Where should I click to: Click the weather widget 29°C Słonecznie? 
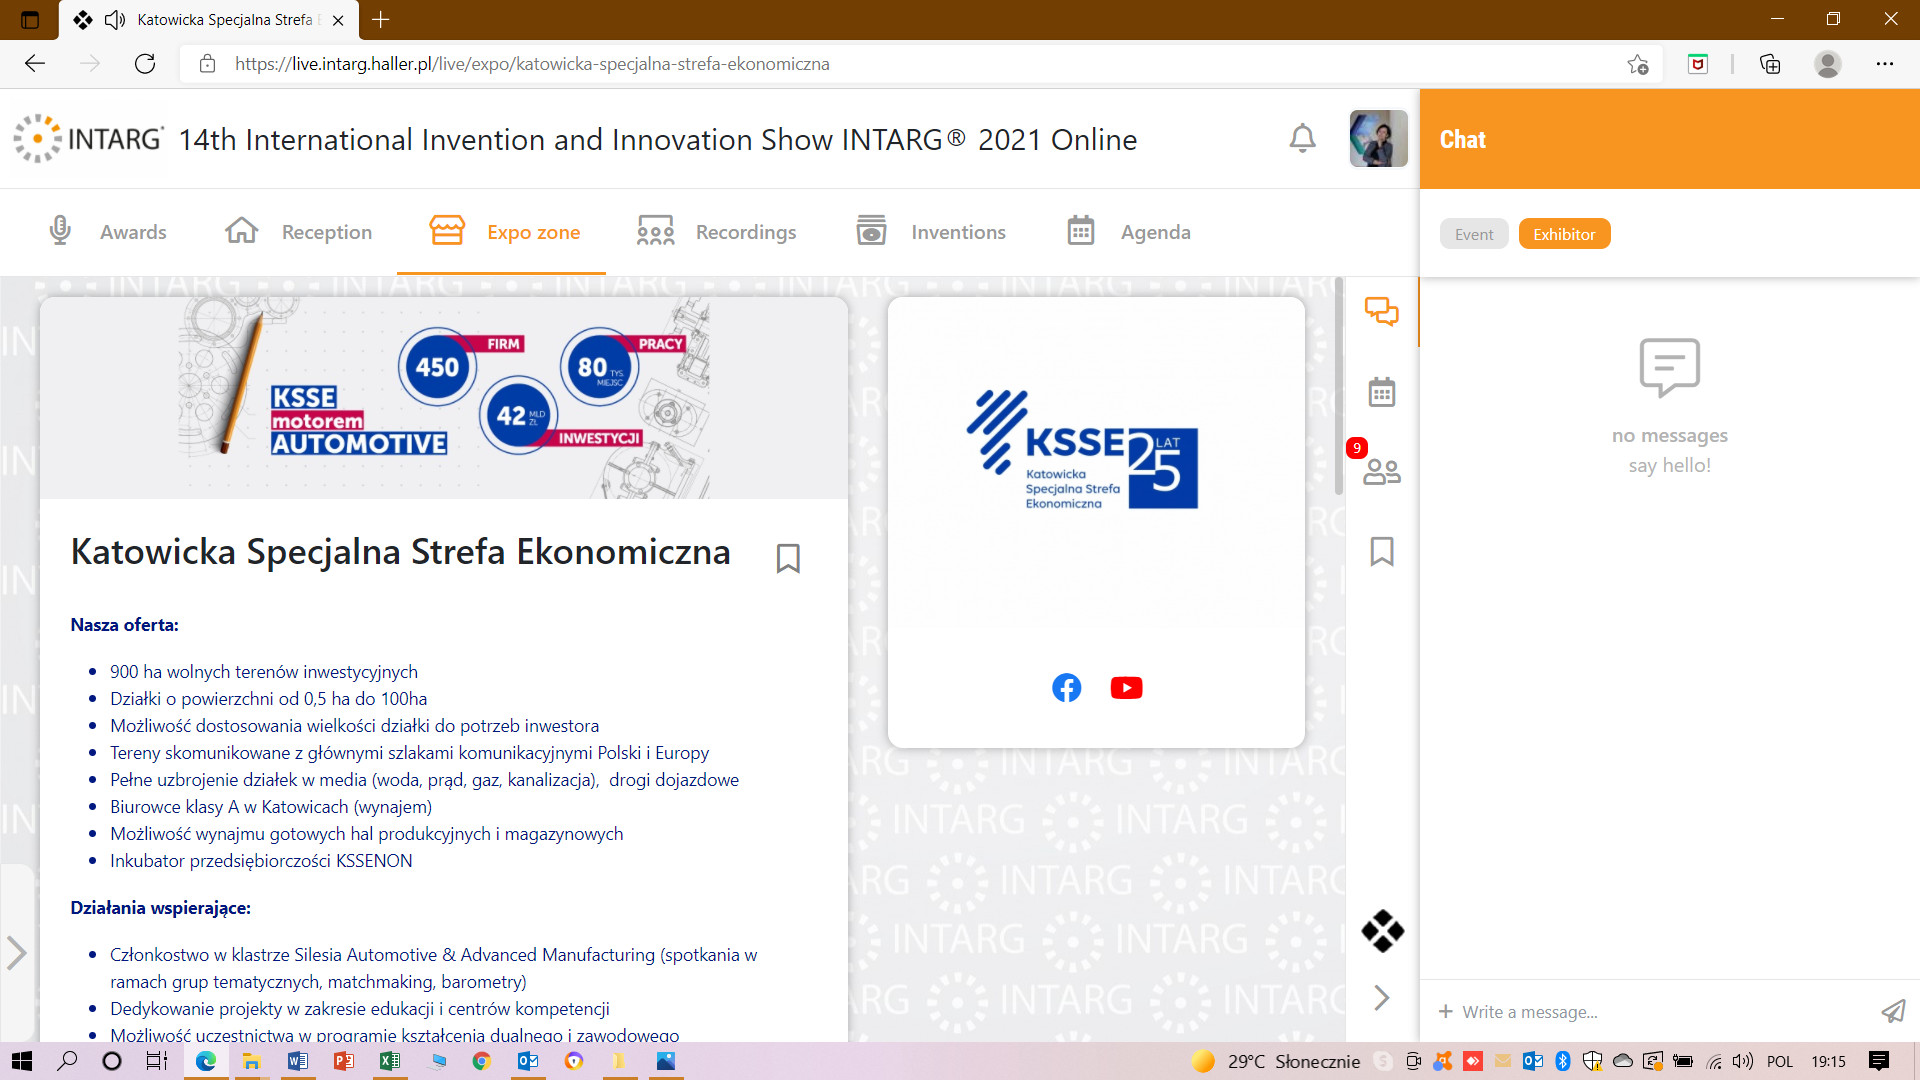(x=1276, y=1061)
